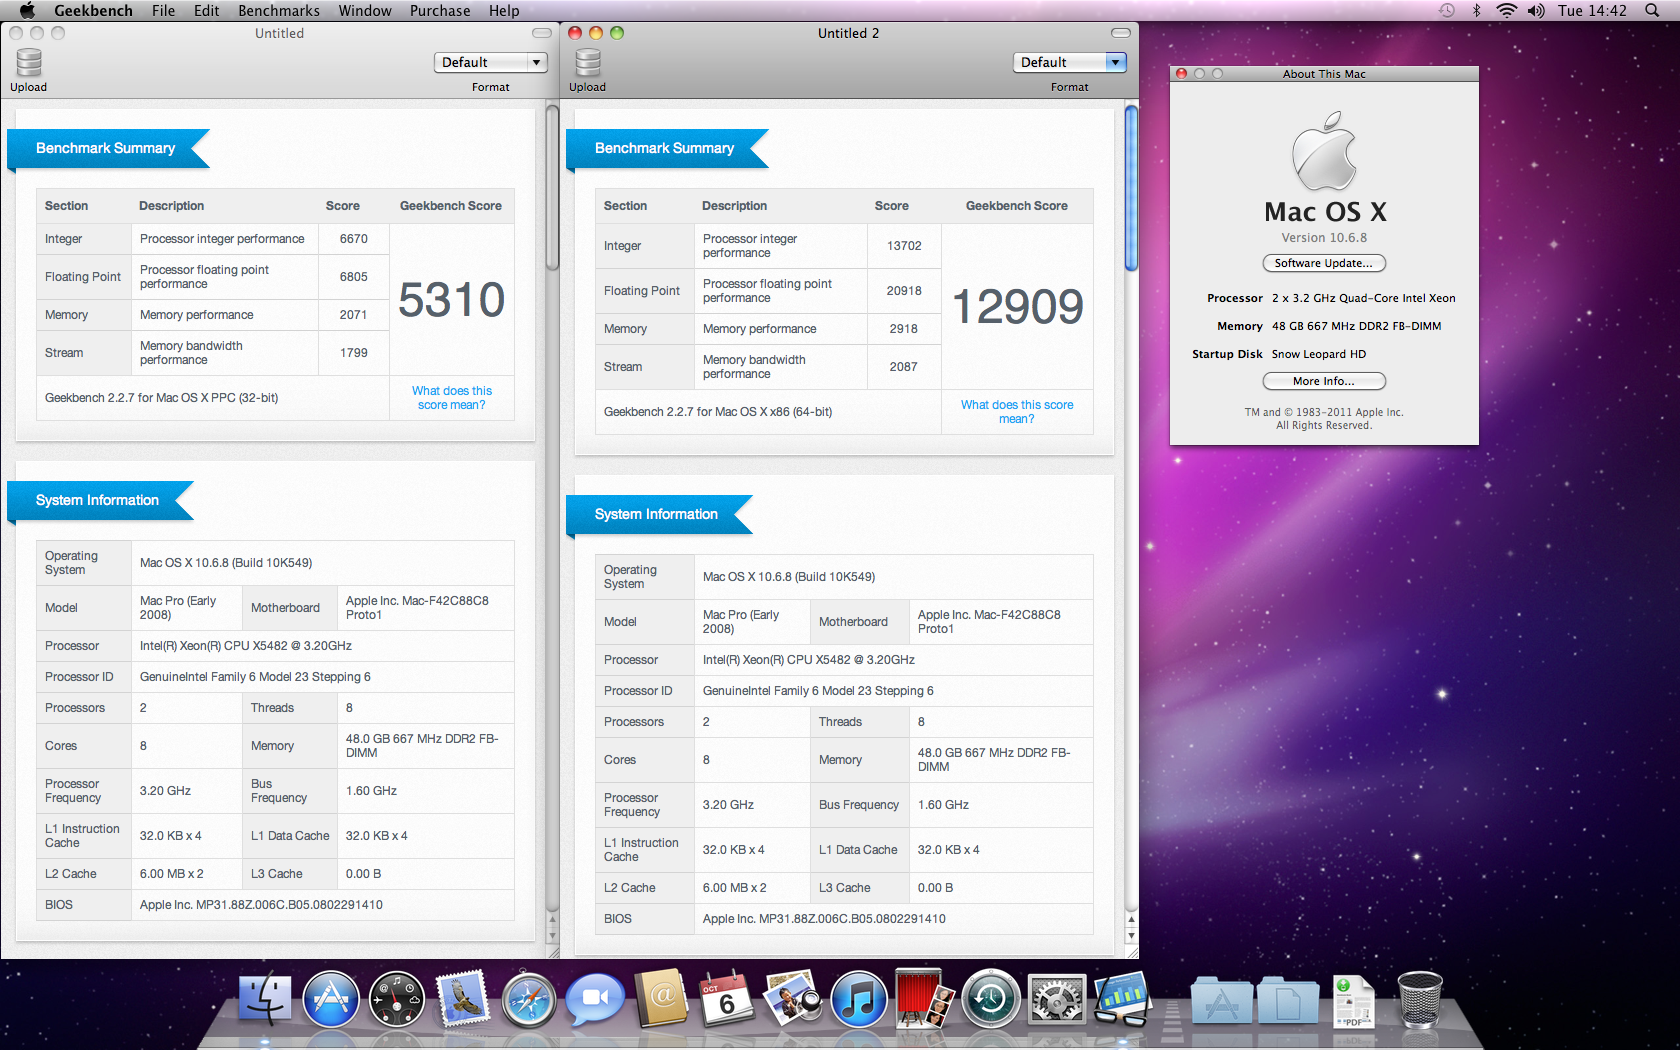Click Geekbench score 12909 in Untitled 2 window
The width and height of the screenshot is (1680, 1050).
point(1017,306)
